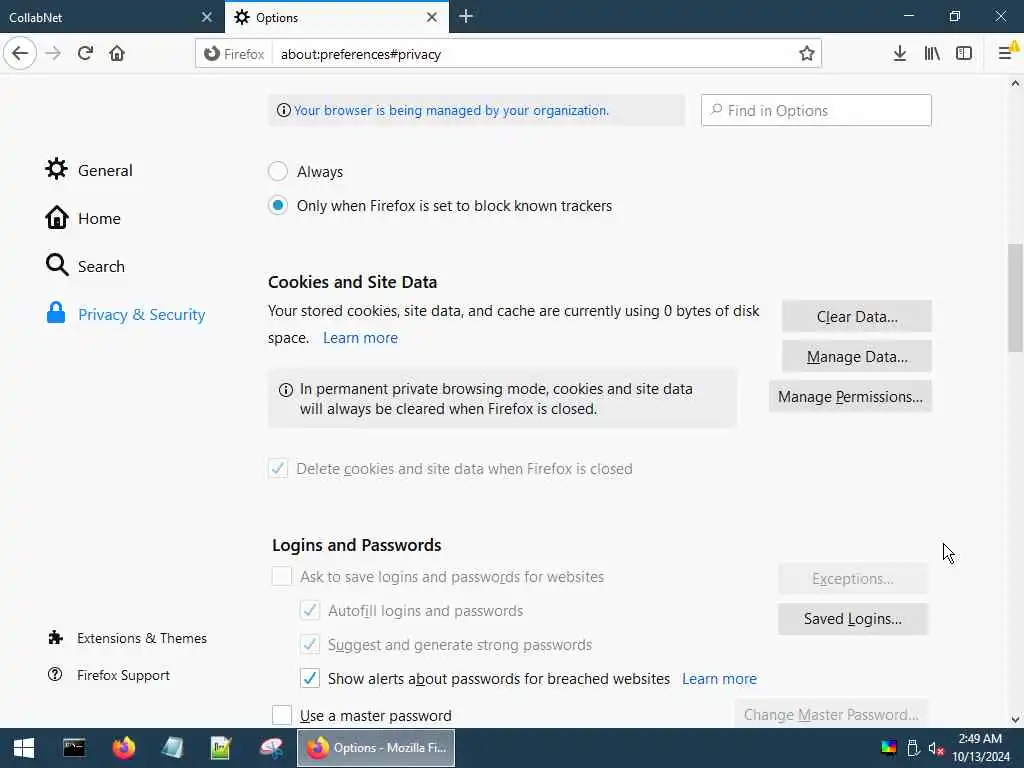Click the Options Mozilla Firefox taskbar button

tap(376, 748)
